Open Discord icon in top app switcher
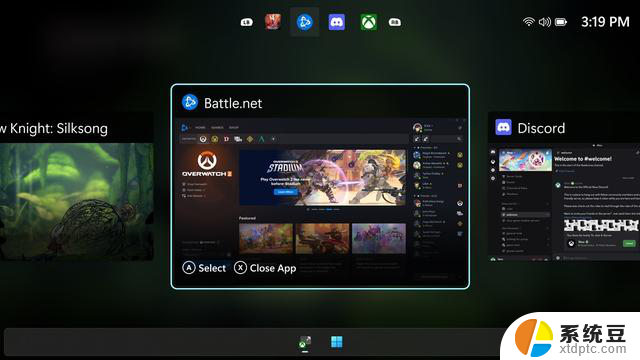The height and width of the screenshot is (360, 640). (x=337, y=22)
